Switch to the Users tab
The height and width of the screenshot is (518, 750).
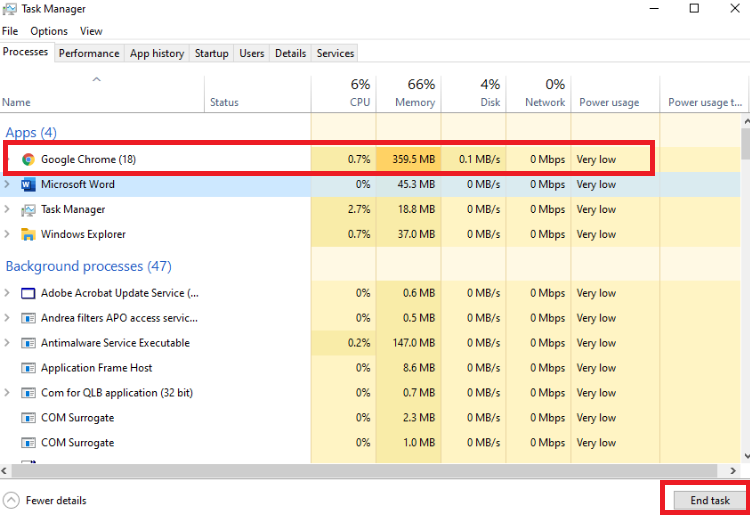252,53
